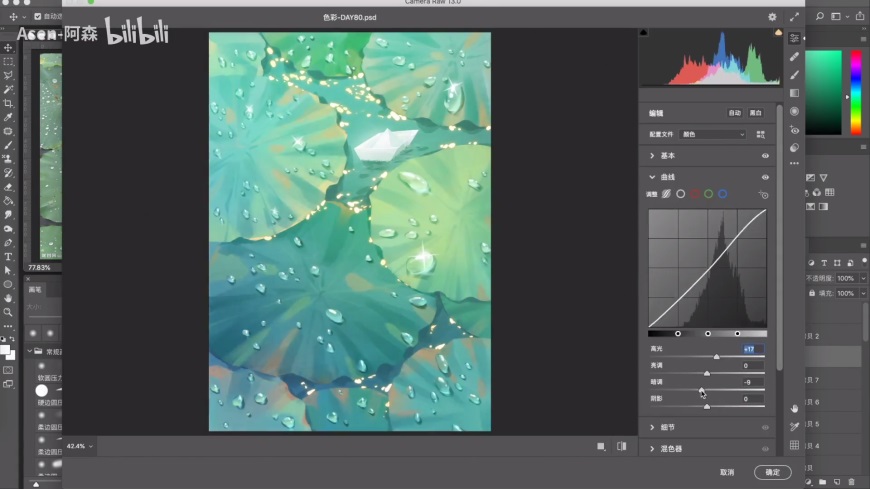Viewport: 870px width, 489px height.
Task: Select the red curve channel
Action: click(x=695, y=194)
